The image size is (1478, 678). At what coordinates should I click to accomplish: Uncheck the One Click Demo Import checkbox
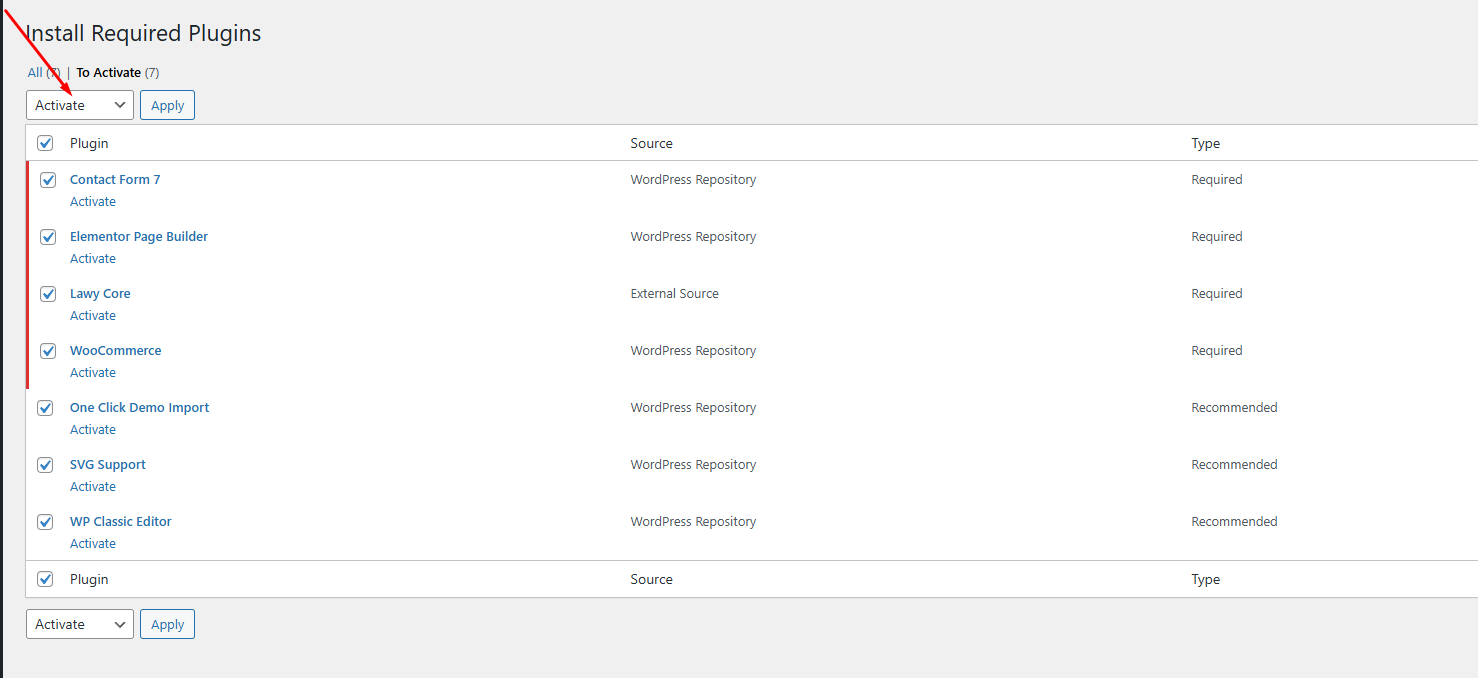(x=45, y=408)
